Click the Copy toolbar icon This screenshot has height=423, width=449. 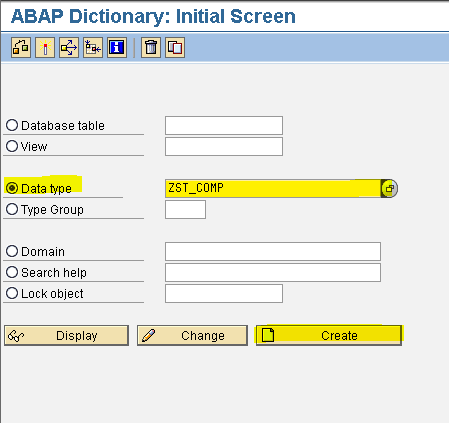(175, 48)
